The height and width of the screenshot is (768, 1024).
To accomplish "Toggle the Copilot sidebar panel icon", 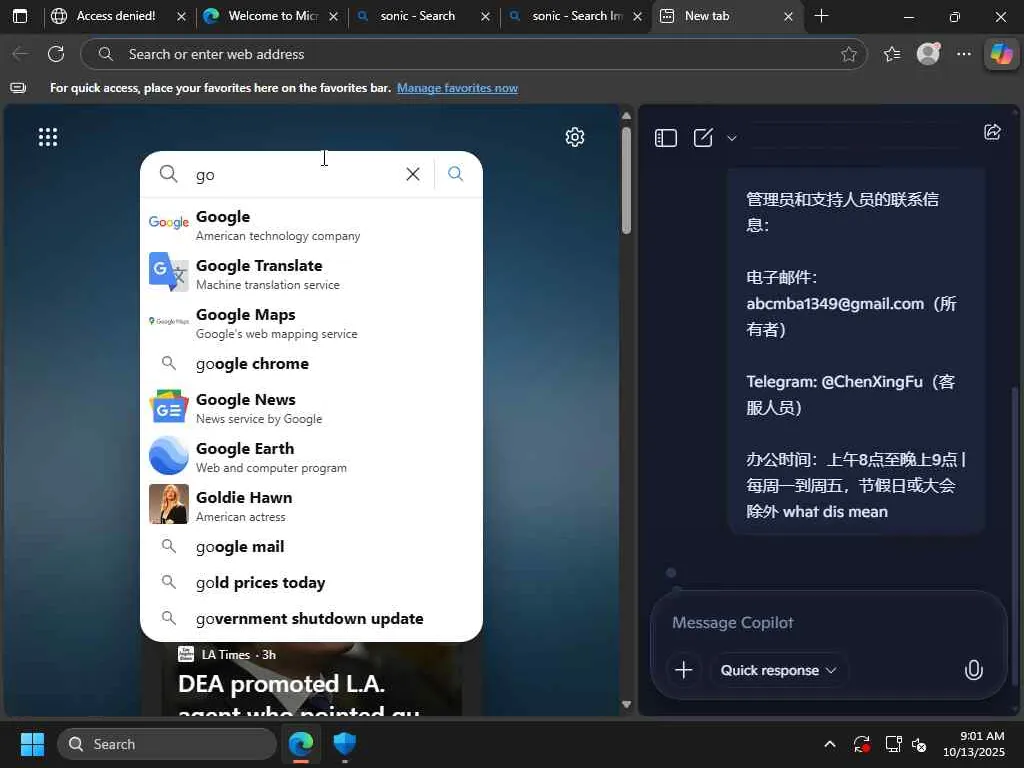I will (x=665, y=138).
